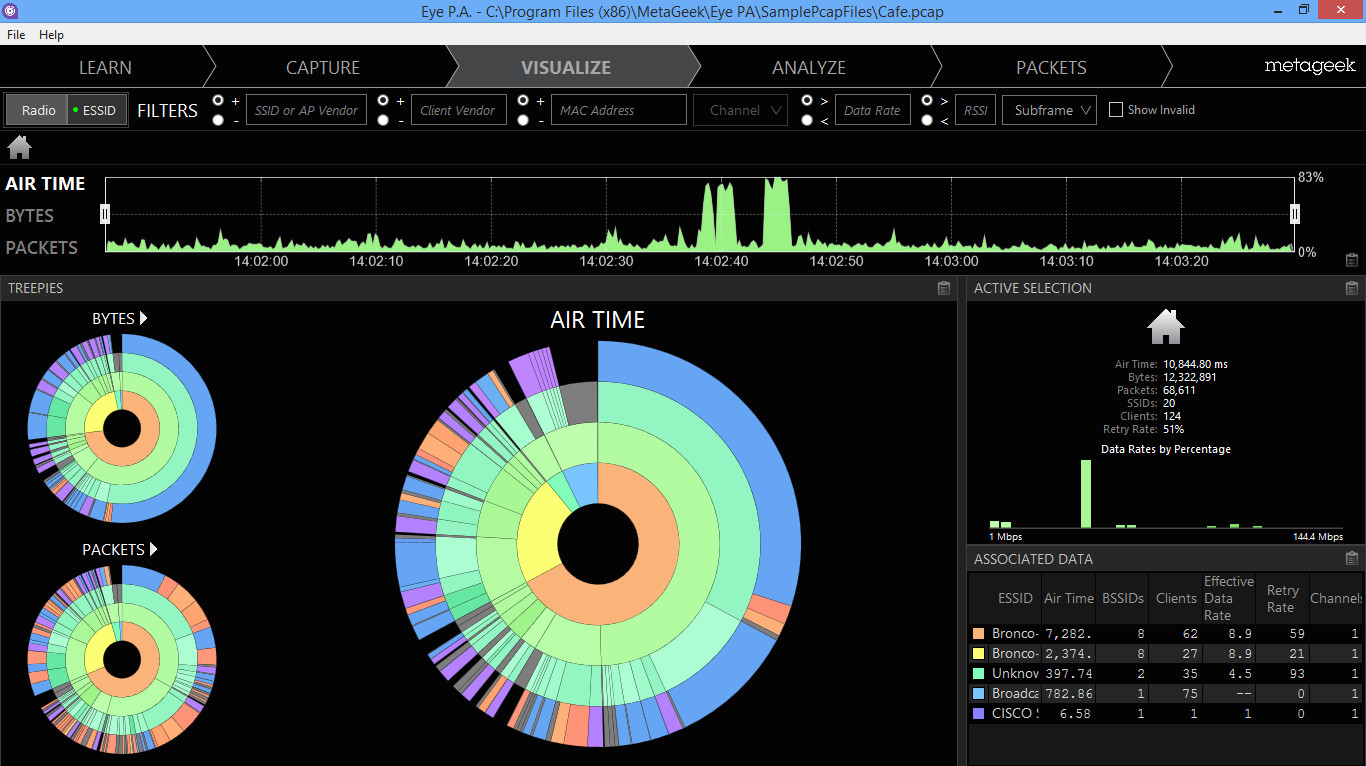Click the Active Selection panel clipboard icon
1366x766 pixels.
point(1352,288)
